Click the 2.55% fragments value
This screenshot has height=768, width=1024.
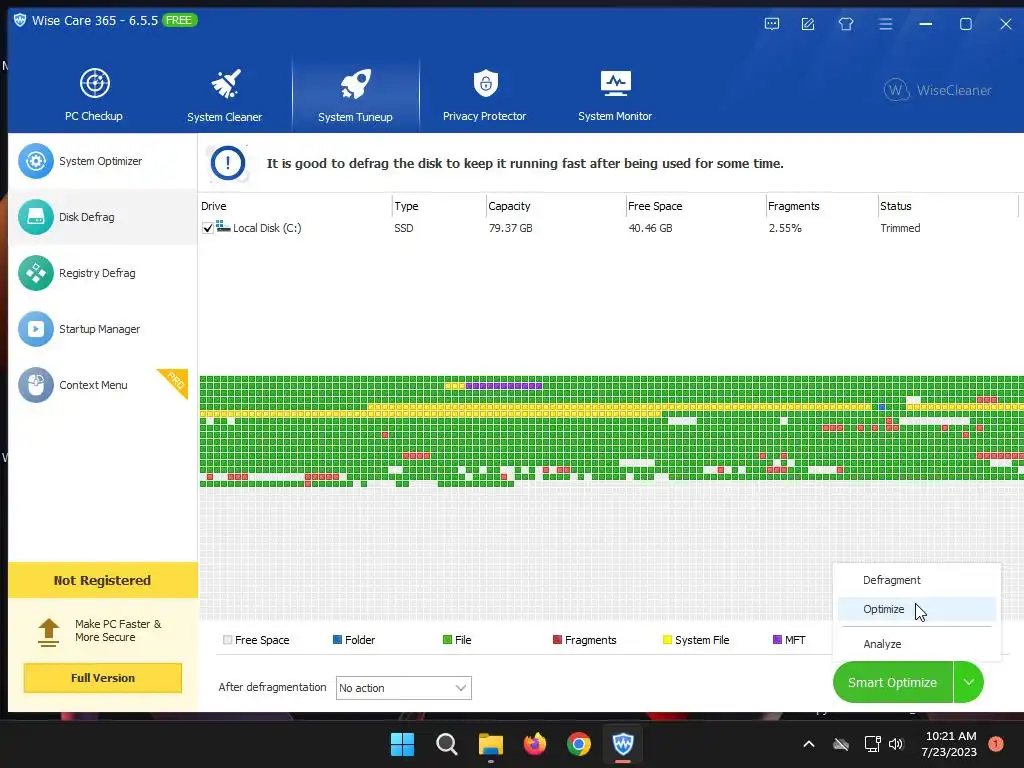[x=785, y=229]
